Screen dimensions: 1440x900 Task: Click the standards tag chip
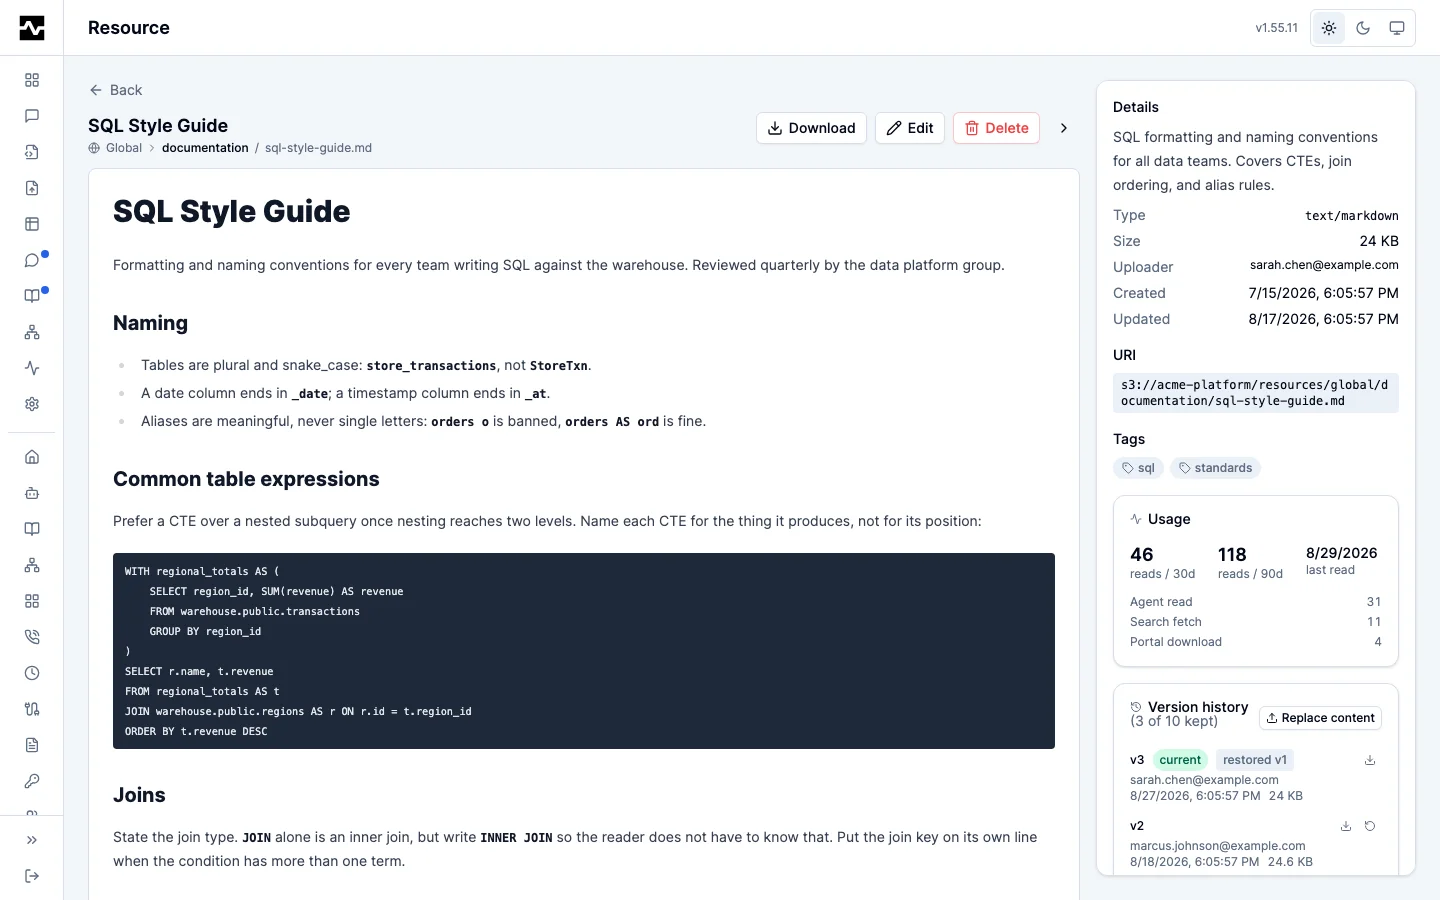[1215, 468]
